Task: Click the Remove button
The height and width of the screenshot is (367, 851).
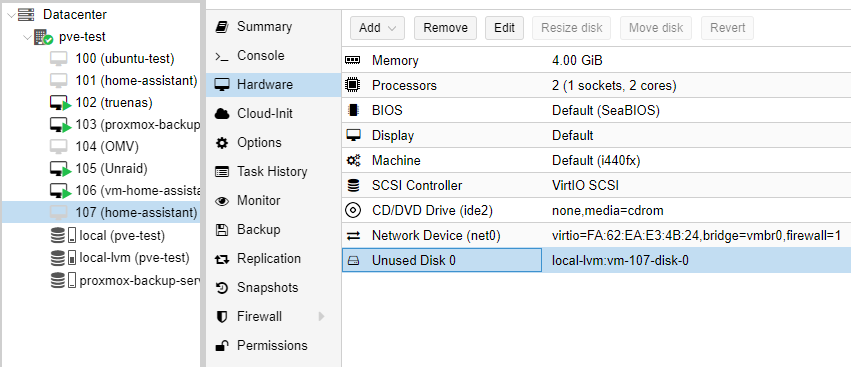Action: [x=446, y=28]
